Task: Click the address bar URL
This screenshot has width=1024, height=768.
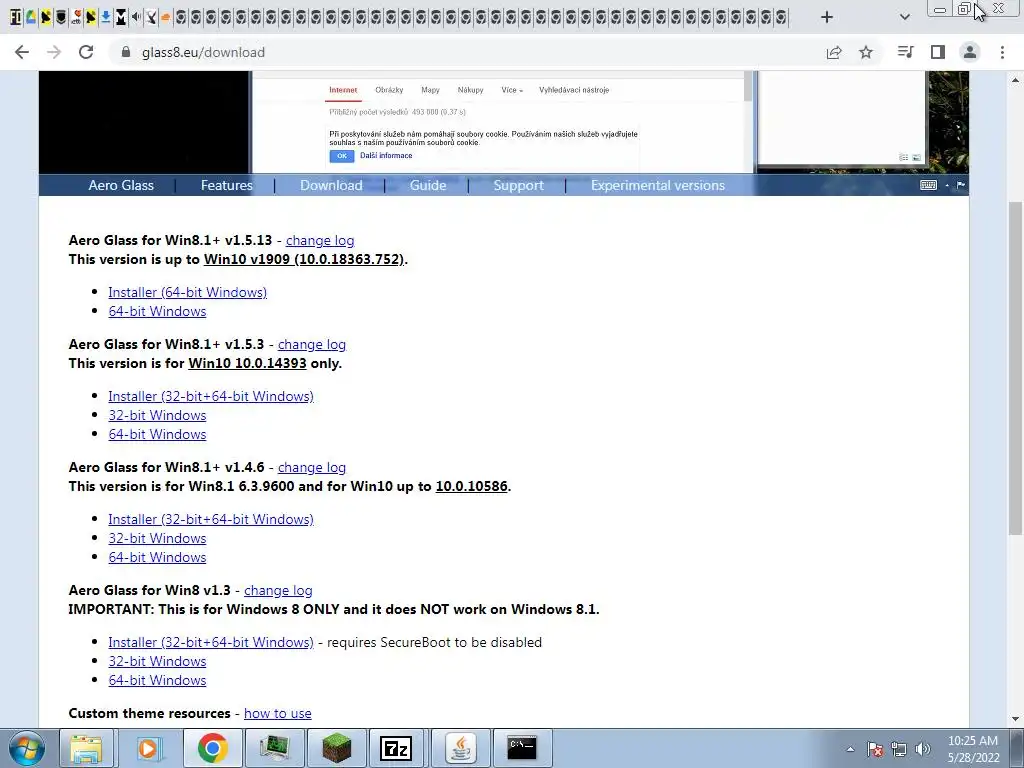Action: (x=203, y=52)
